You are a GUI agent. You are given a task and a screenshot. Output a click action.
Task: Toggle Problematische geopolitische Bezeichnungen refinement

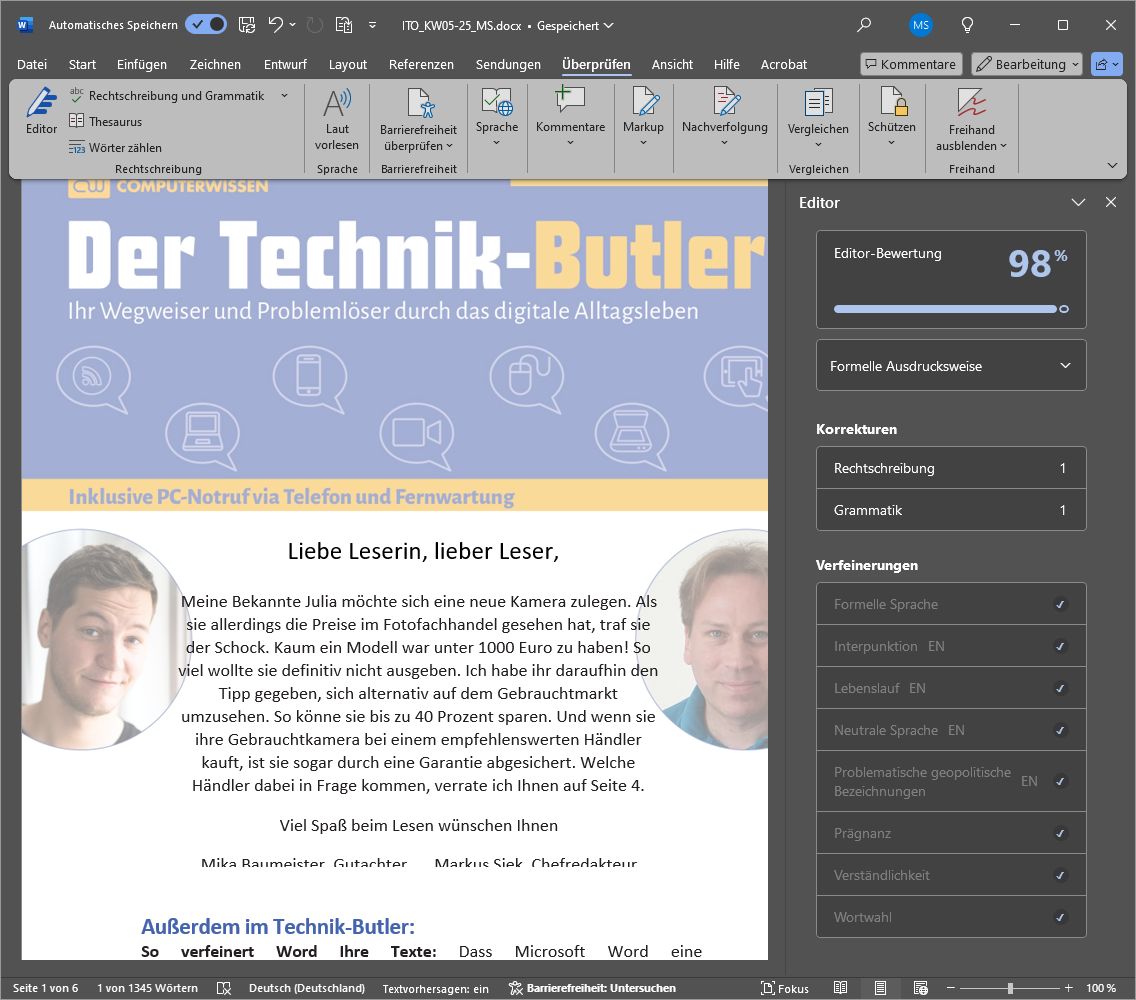click(951, 782)
